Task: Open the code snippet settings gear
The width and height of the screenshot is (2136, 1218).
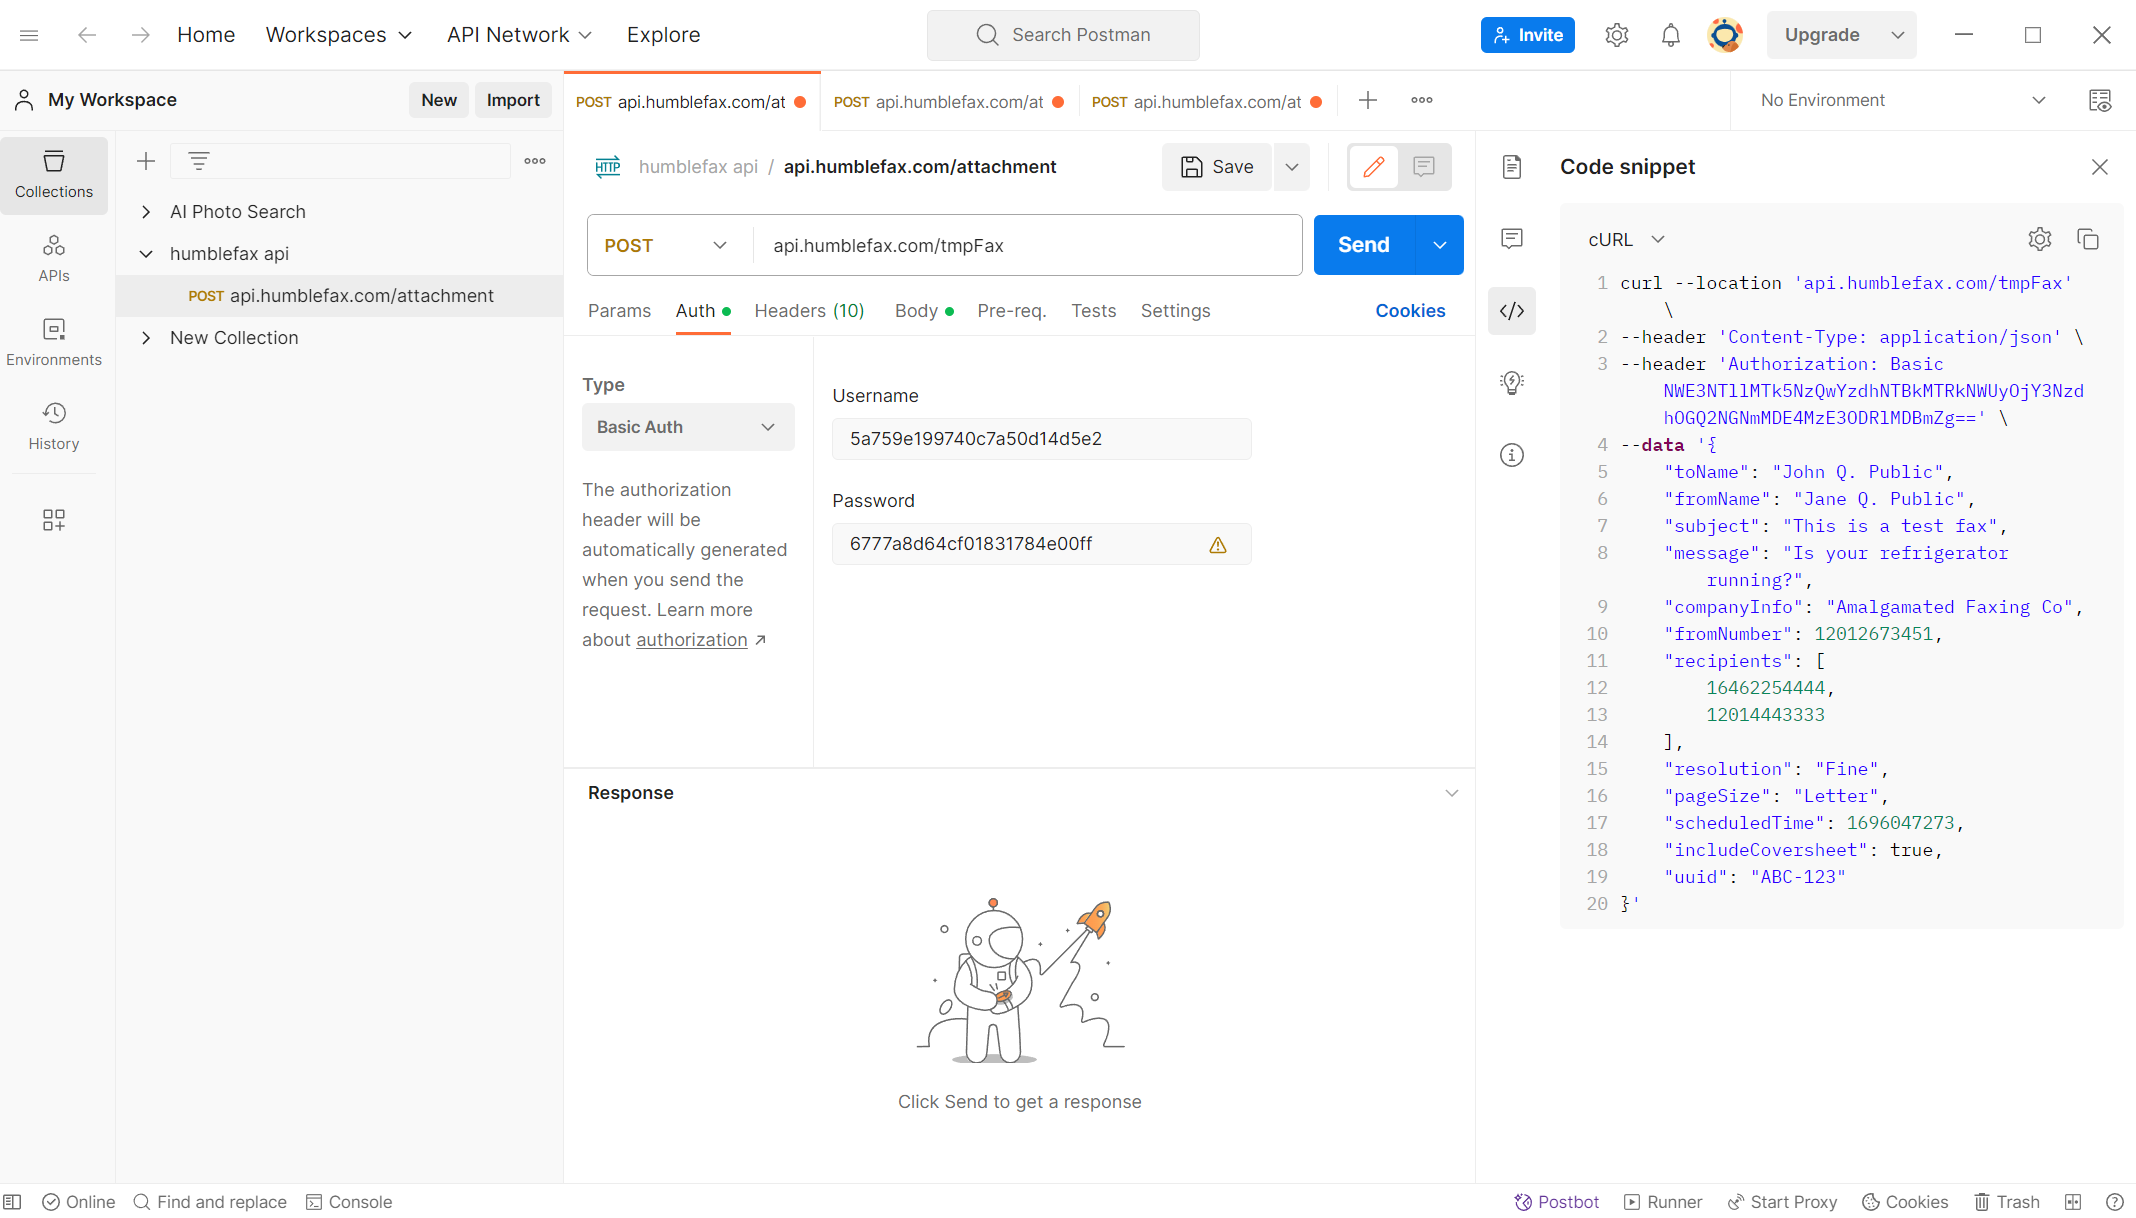Action: (x=2040, y=239)
